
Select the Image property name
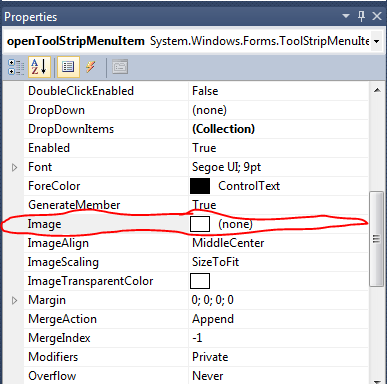[44, 224]
